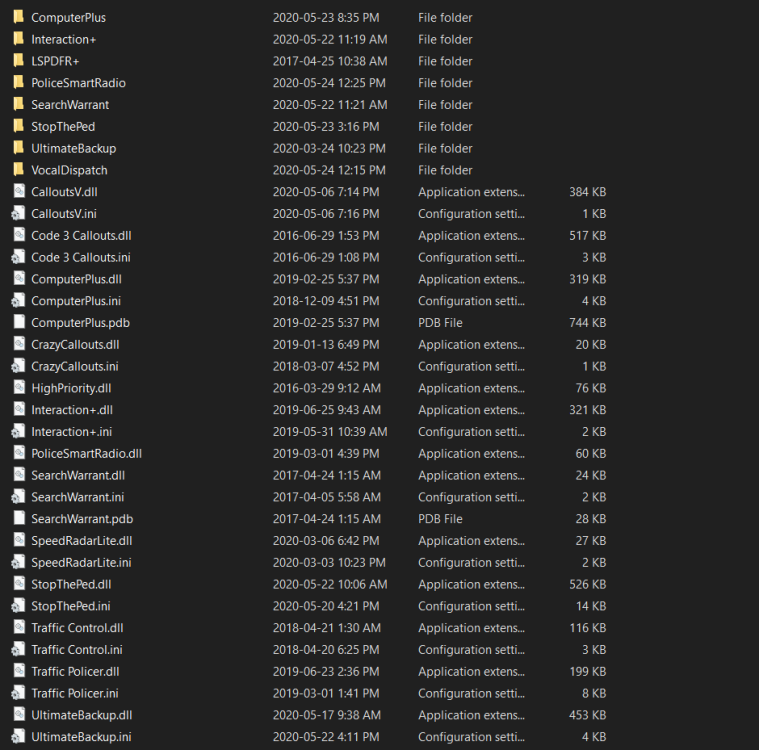Select the ComputerPlus.pdb blank file icon

pos(19,322)
